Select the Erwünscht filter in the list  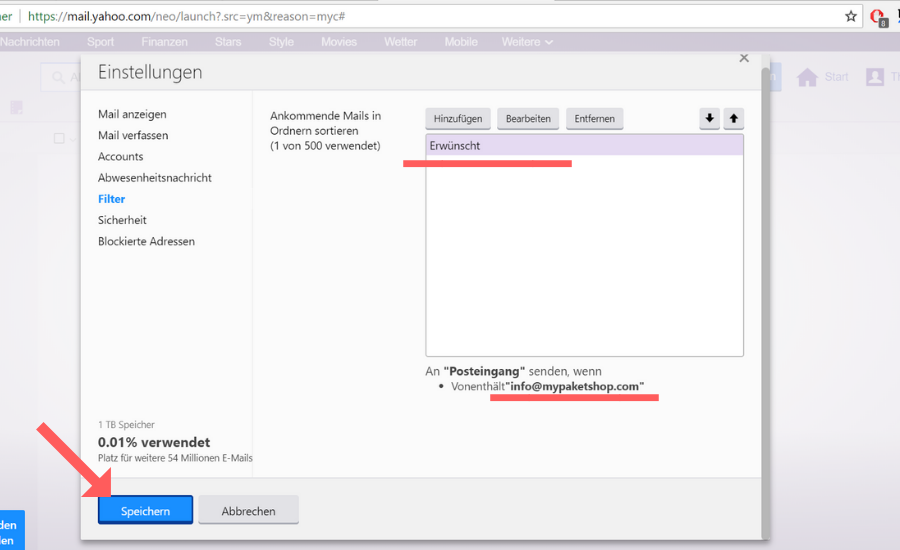point(583,146)
